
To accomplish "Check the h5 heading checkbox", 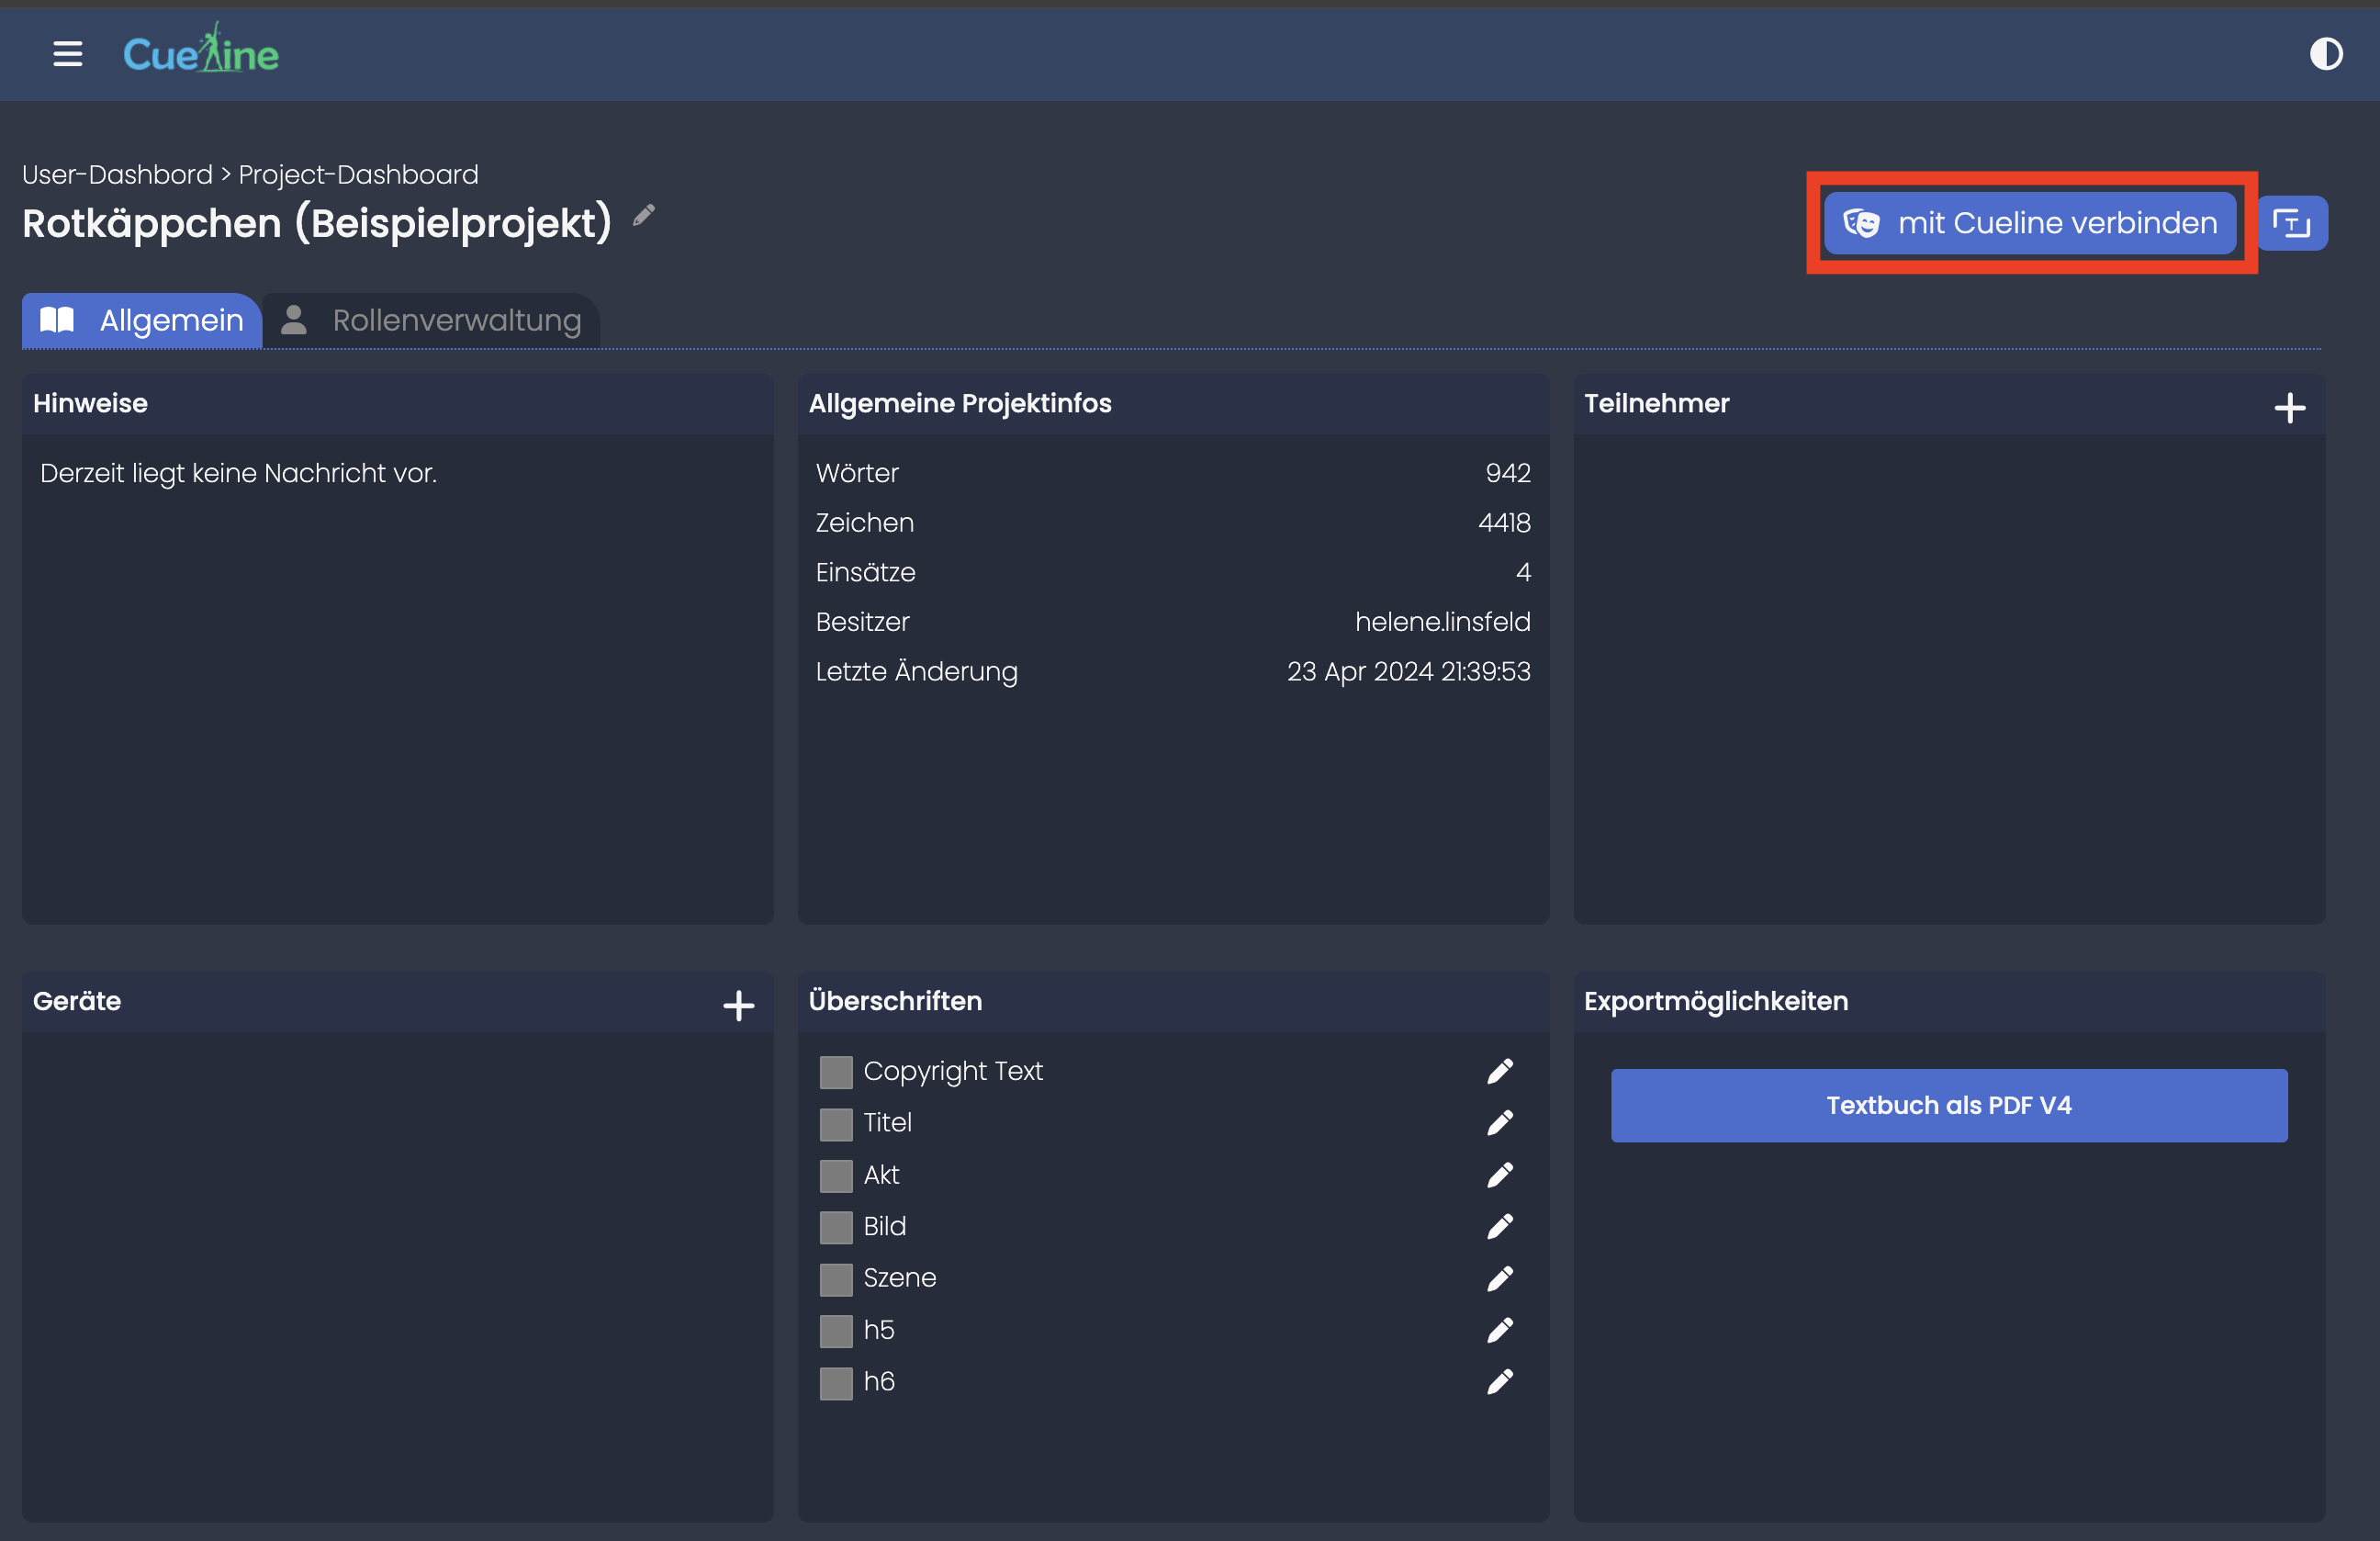I will coord(835,1331).
